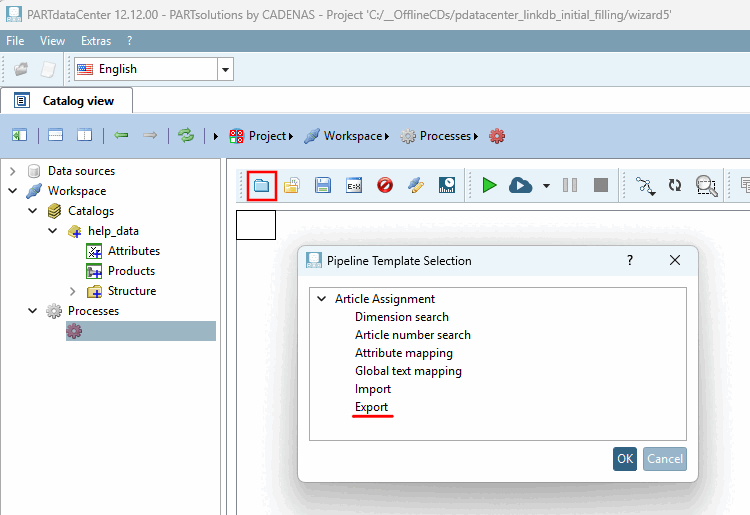This screenshot has height=515, width=750.
Task: Collapse the help_data tree node
Action: 53,231
